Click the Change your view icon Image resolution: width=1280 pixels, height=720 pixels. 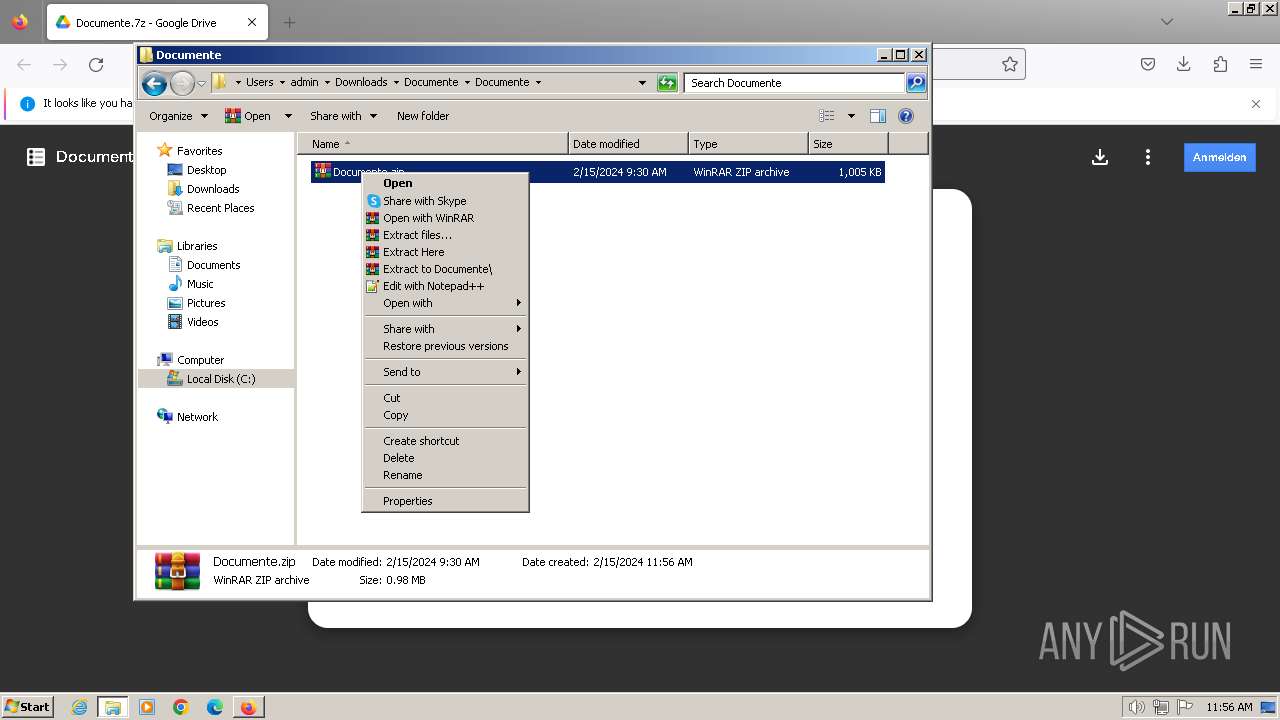click(x=827, y=116)
